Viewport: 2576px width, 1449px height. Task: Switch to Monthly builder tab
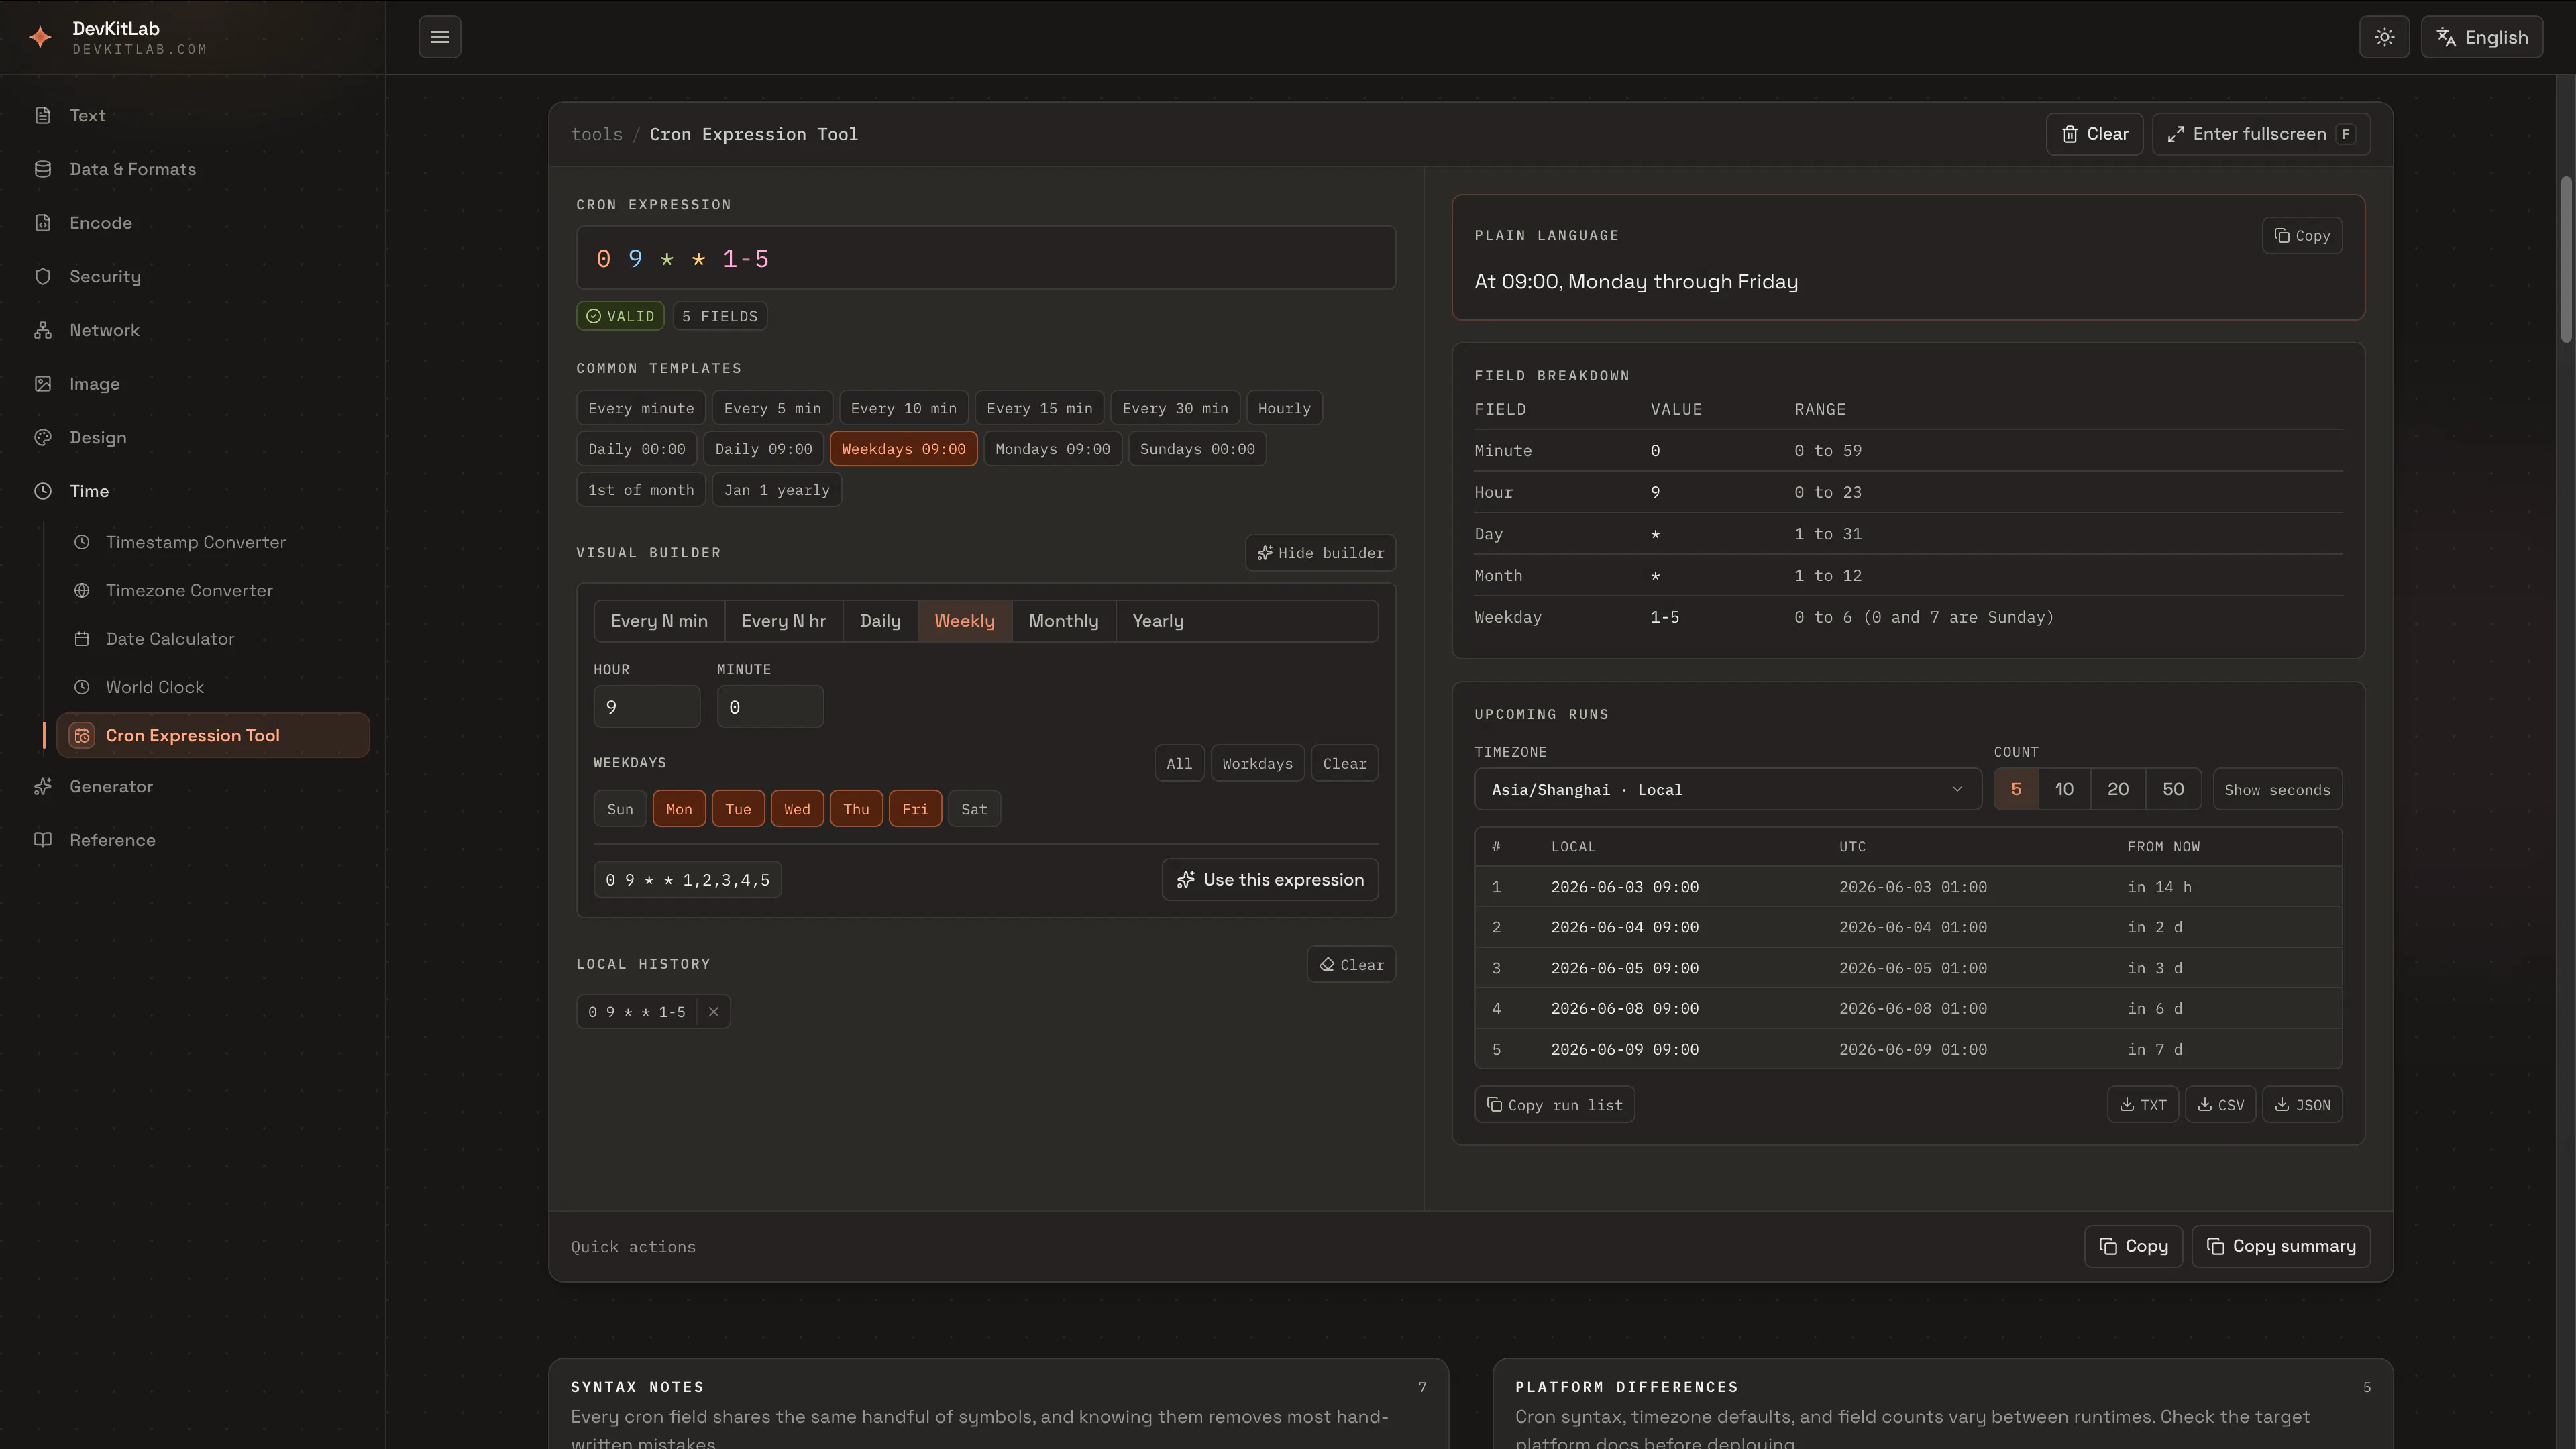point(1063,621)
